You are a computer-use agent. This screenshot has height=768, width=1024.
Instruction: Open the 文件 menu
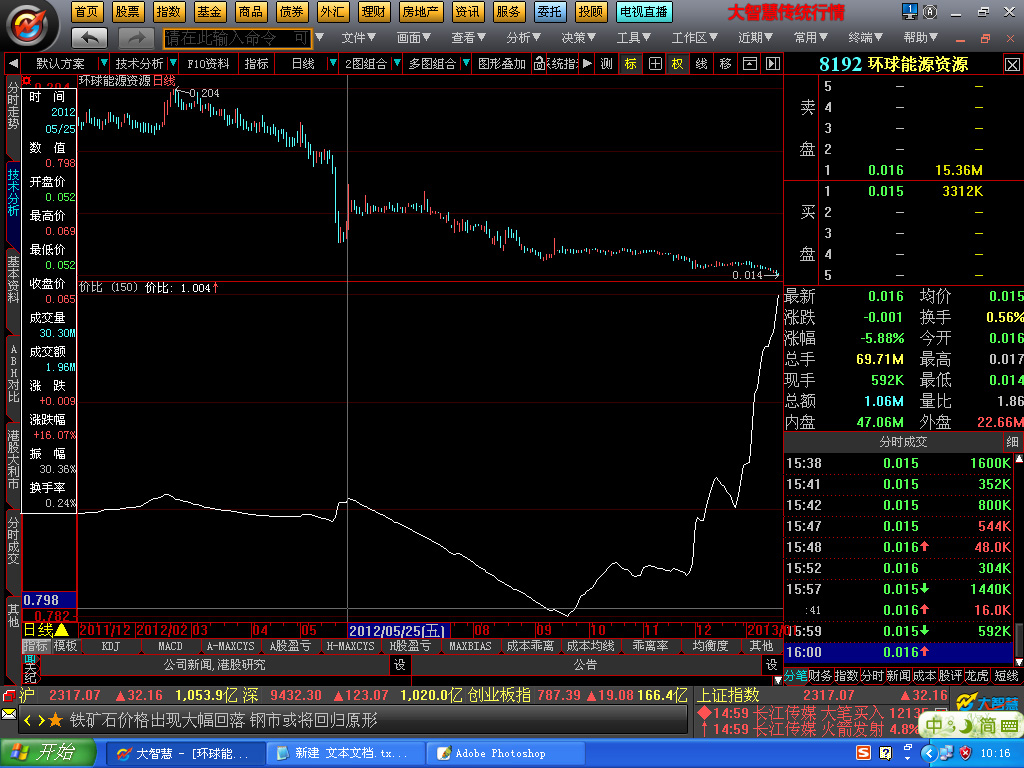(x=359, y=38)
